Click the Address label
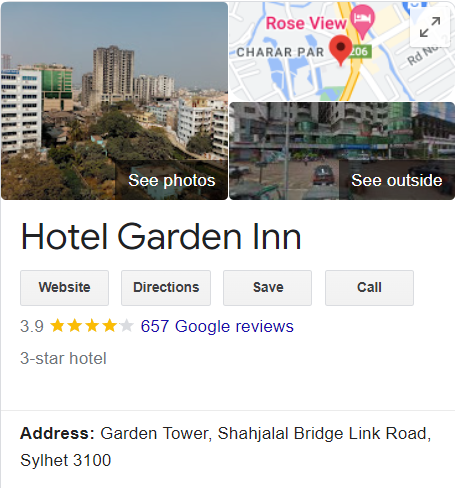Viewport: 455px width, 488px height. pos(57,433)
